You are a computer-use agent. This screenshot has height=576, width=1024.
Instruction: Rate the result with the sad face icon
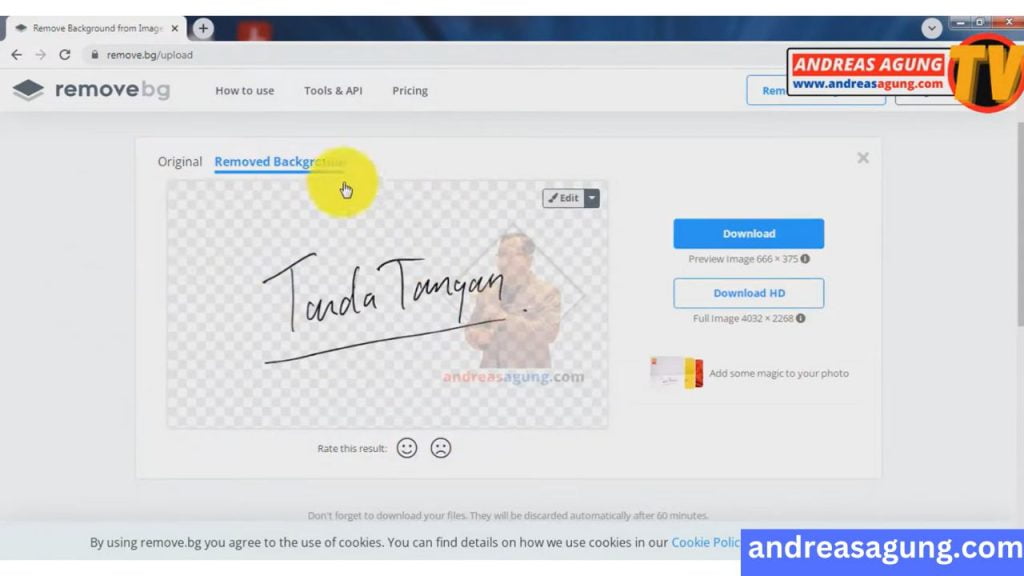pyautogui.click(x=439, y=448)
